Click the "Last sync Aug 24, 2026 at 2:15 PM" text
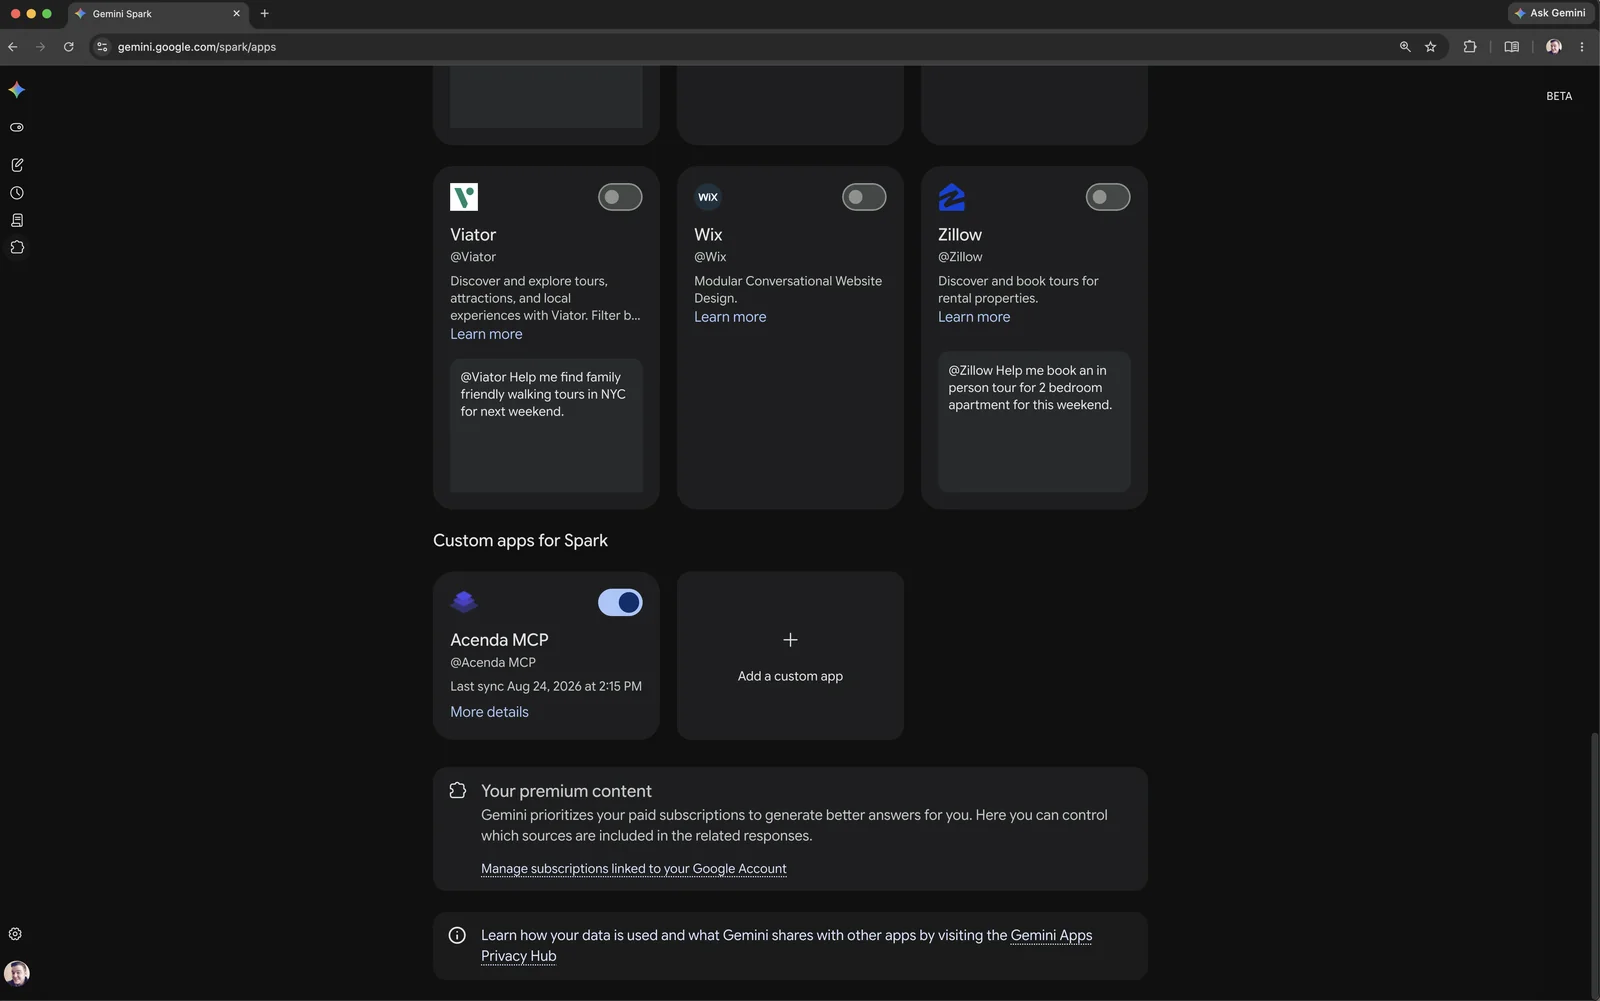1600x1001 pixels. coord(546,687)
